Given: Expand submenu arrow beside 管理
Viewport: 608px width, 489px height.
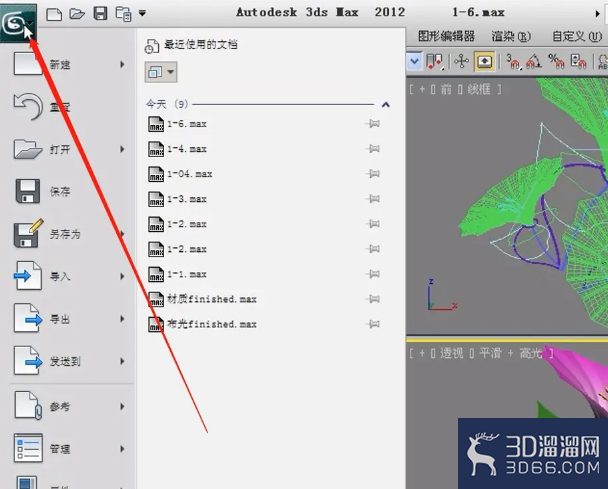Looking at the screenshot, I should click(x=122, y=449).
